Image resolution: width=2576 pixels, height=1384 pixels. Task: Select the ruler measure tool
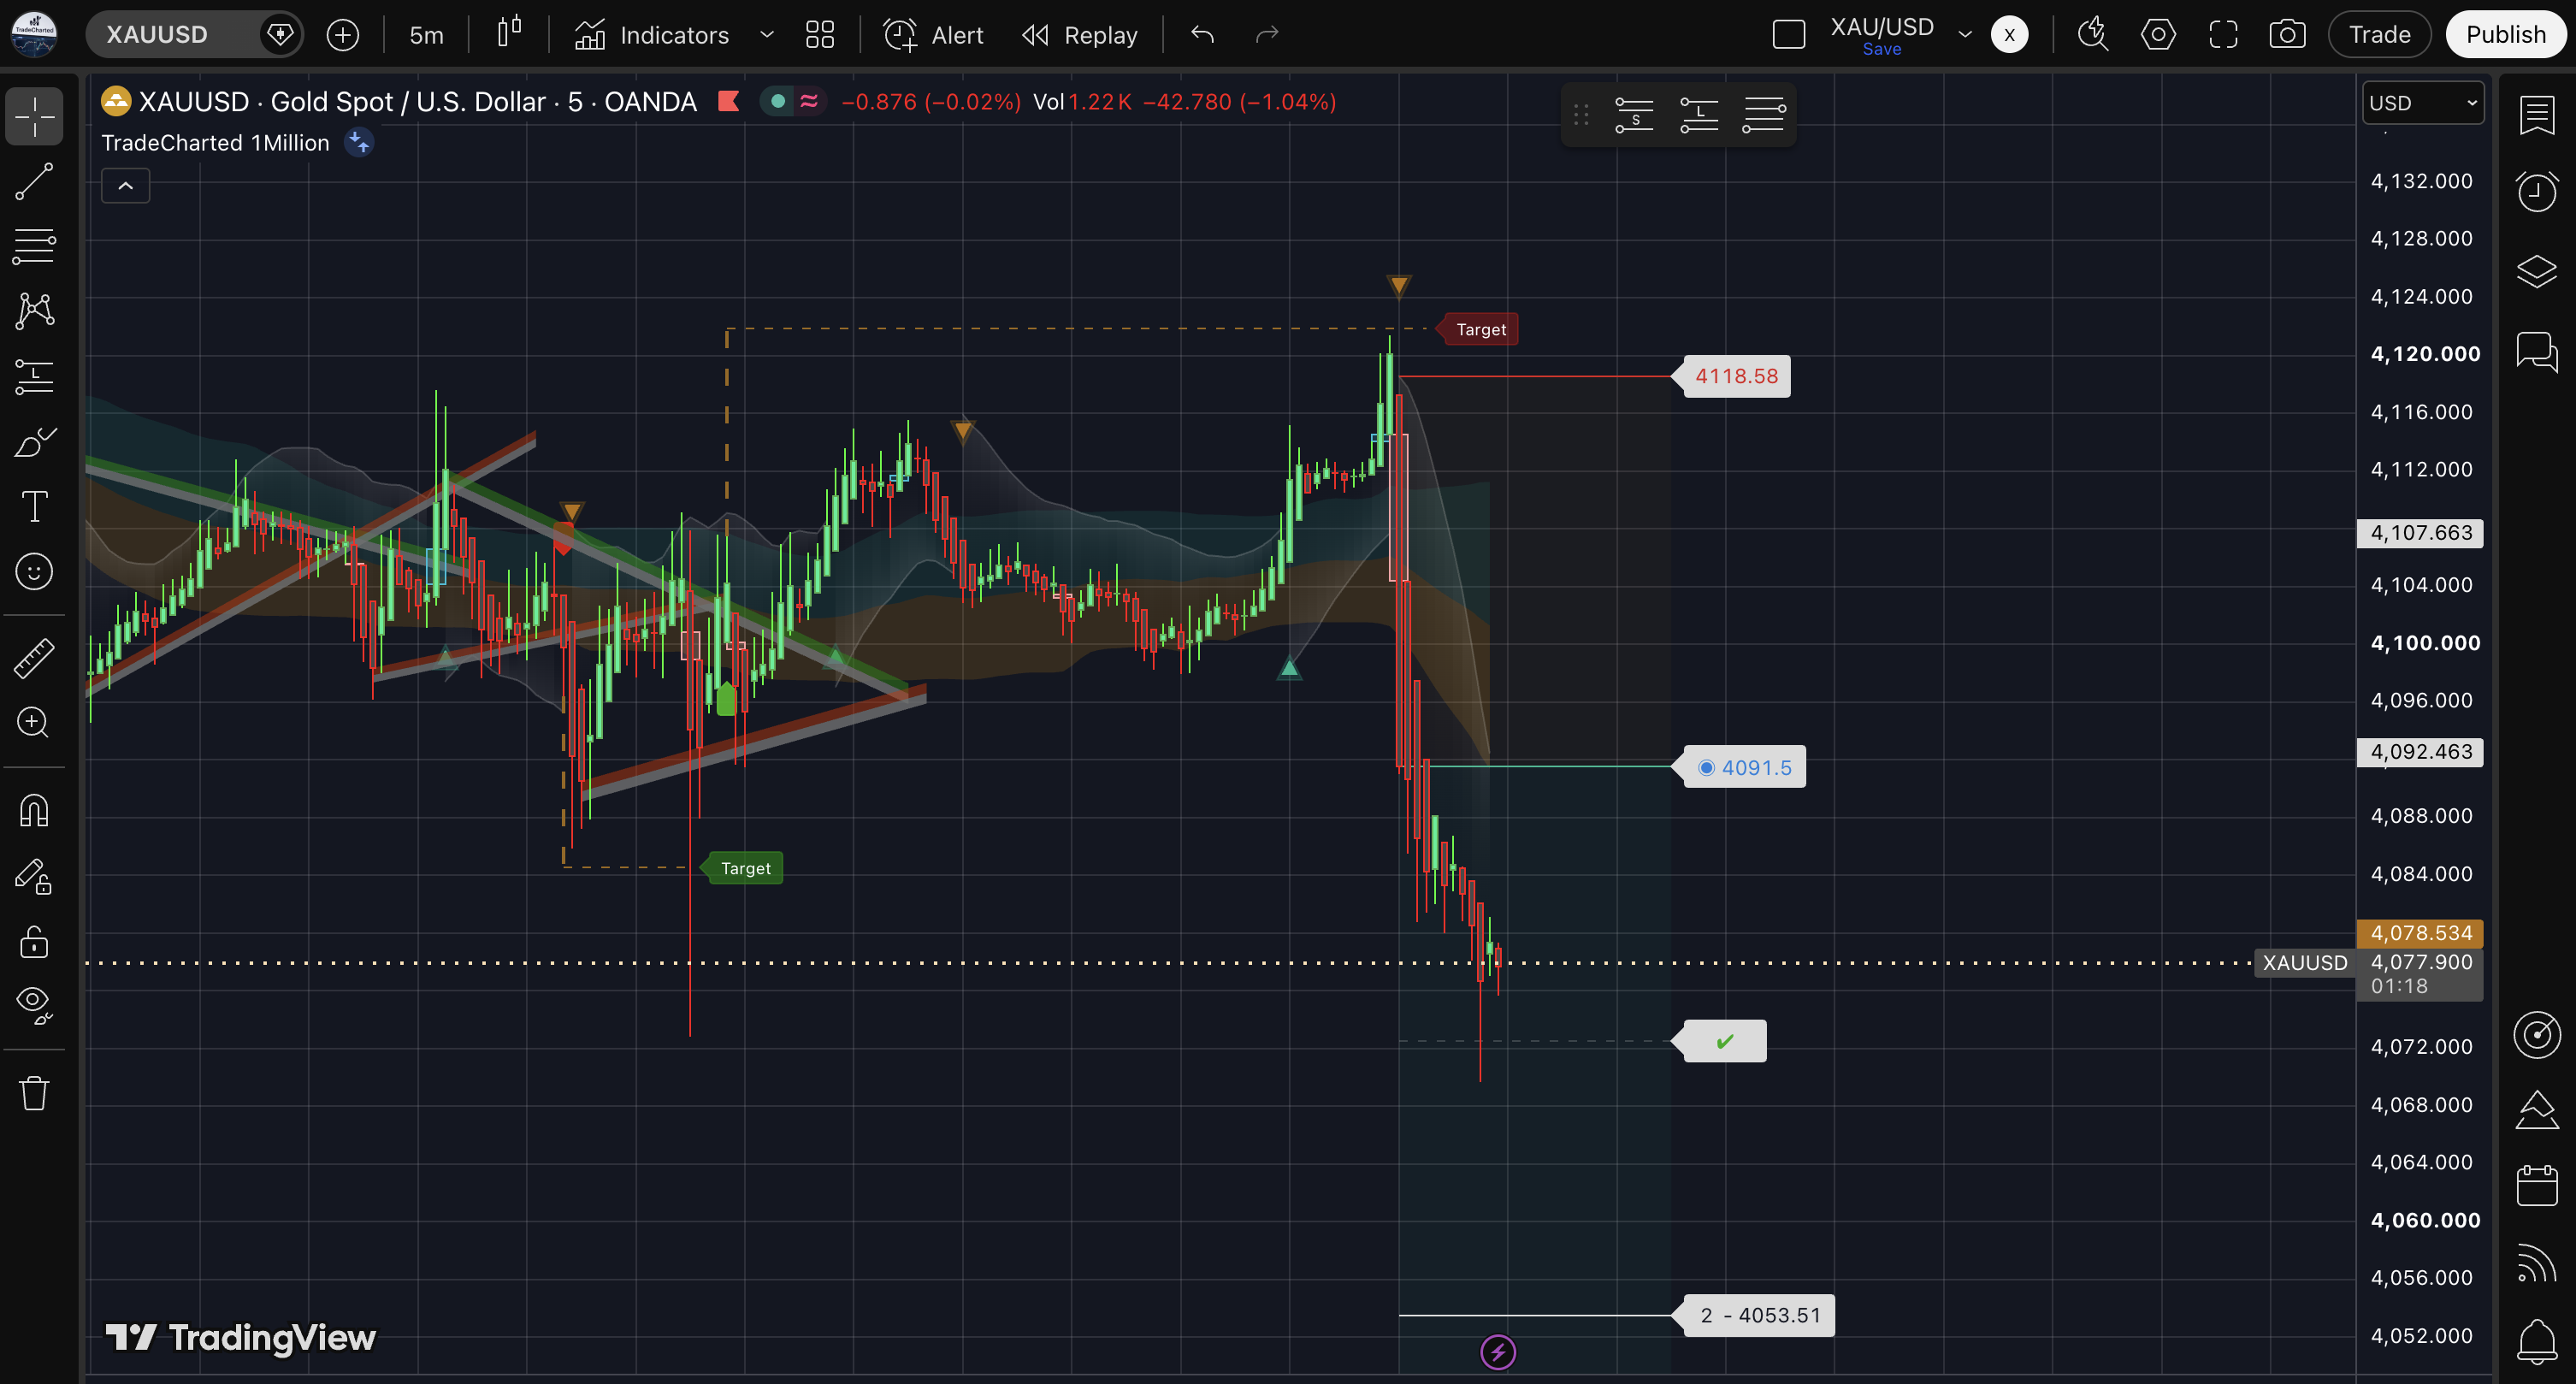[34, 658]
